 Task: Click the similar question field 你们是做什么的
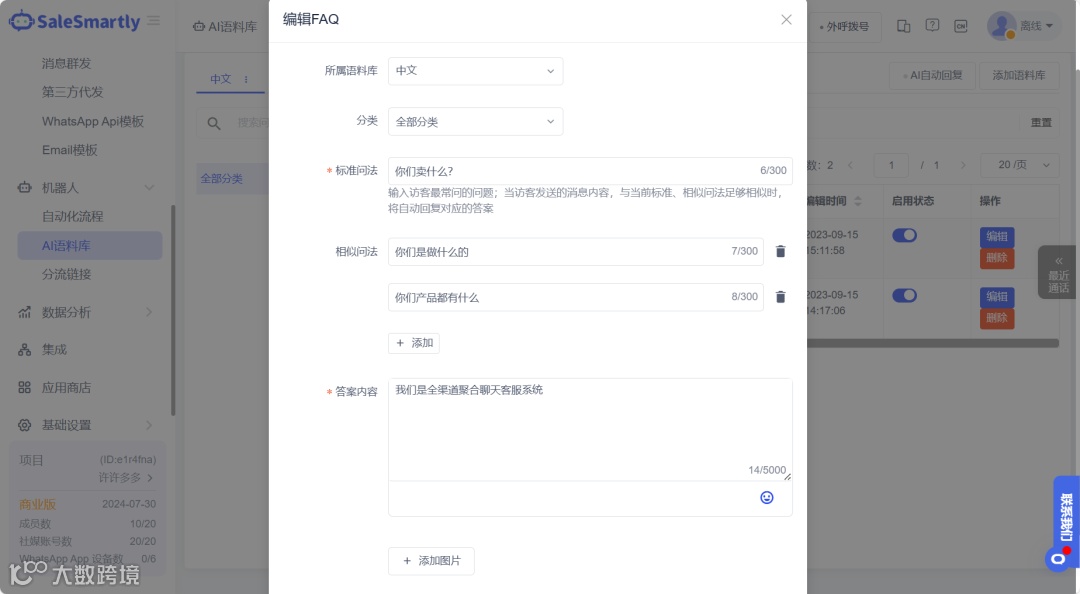tap(576, 252)
